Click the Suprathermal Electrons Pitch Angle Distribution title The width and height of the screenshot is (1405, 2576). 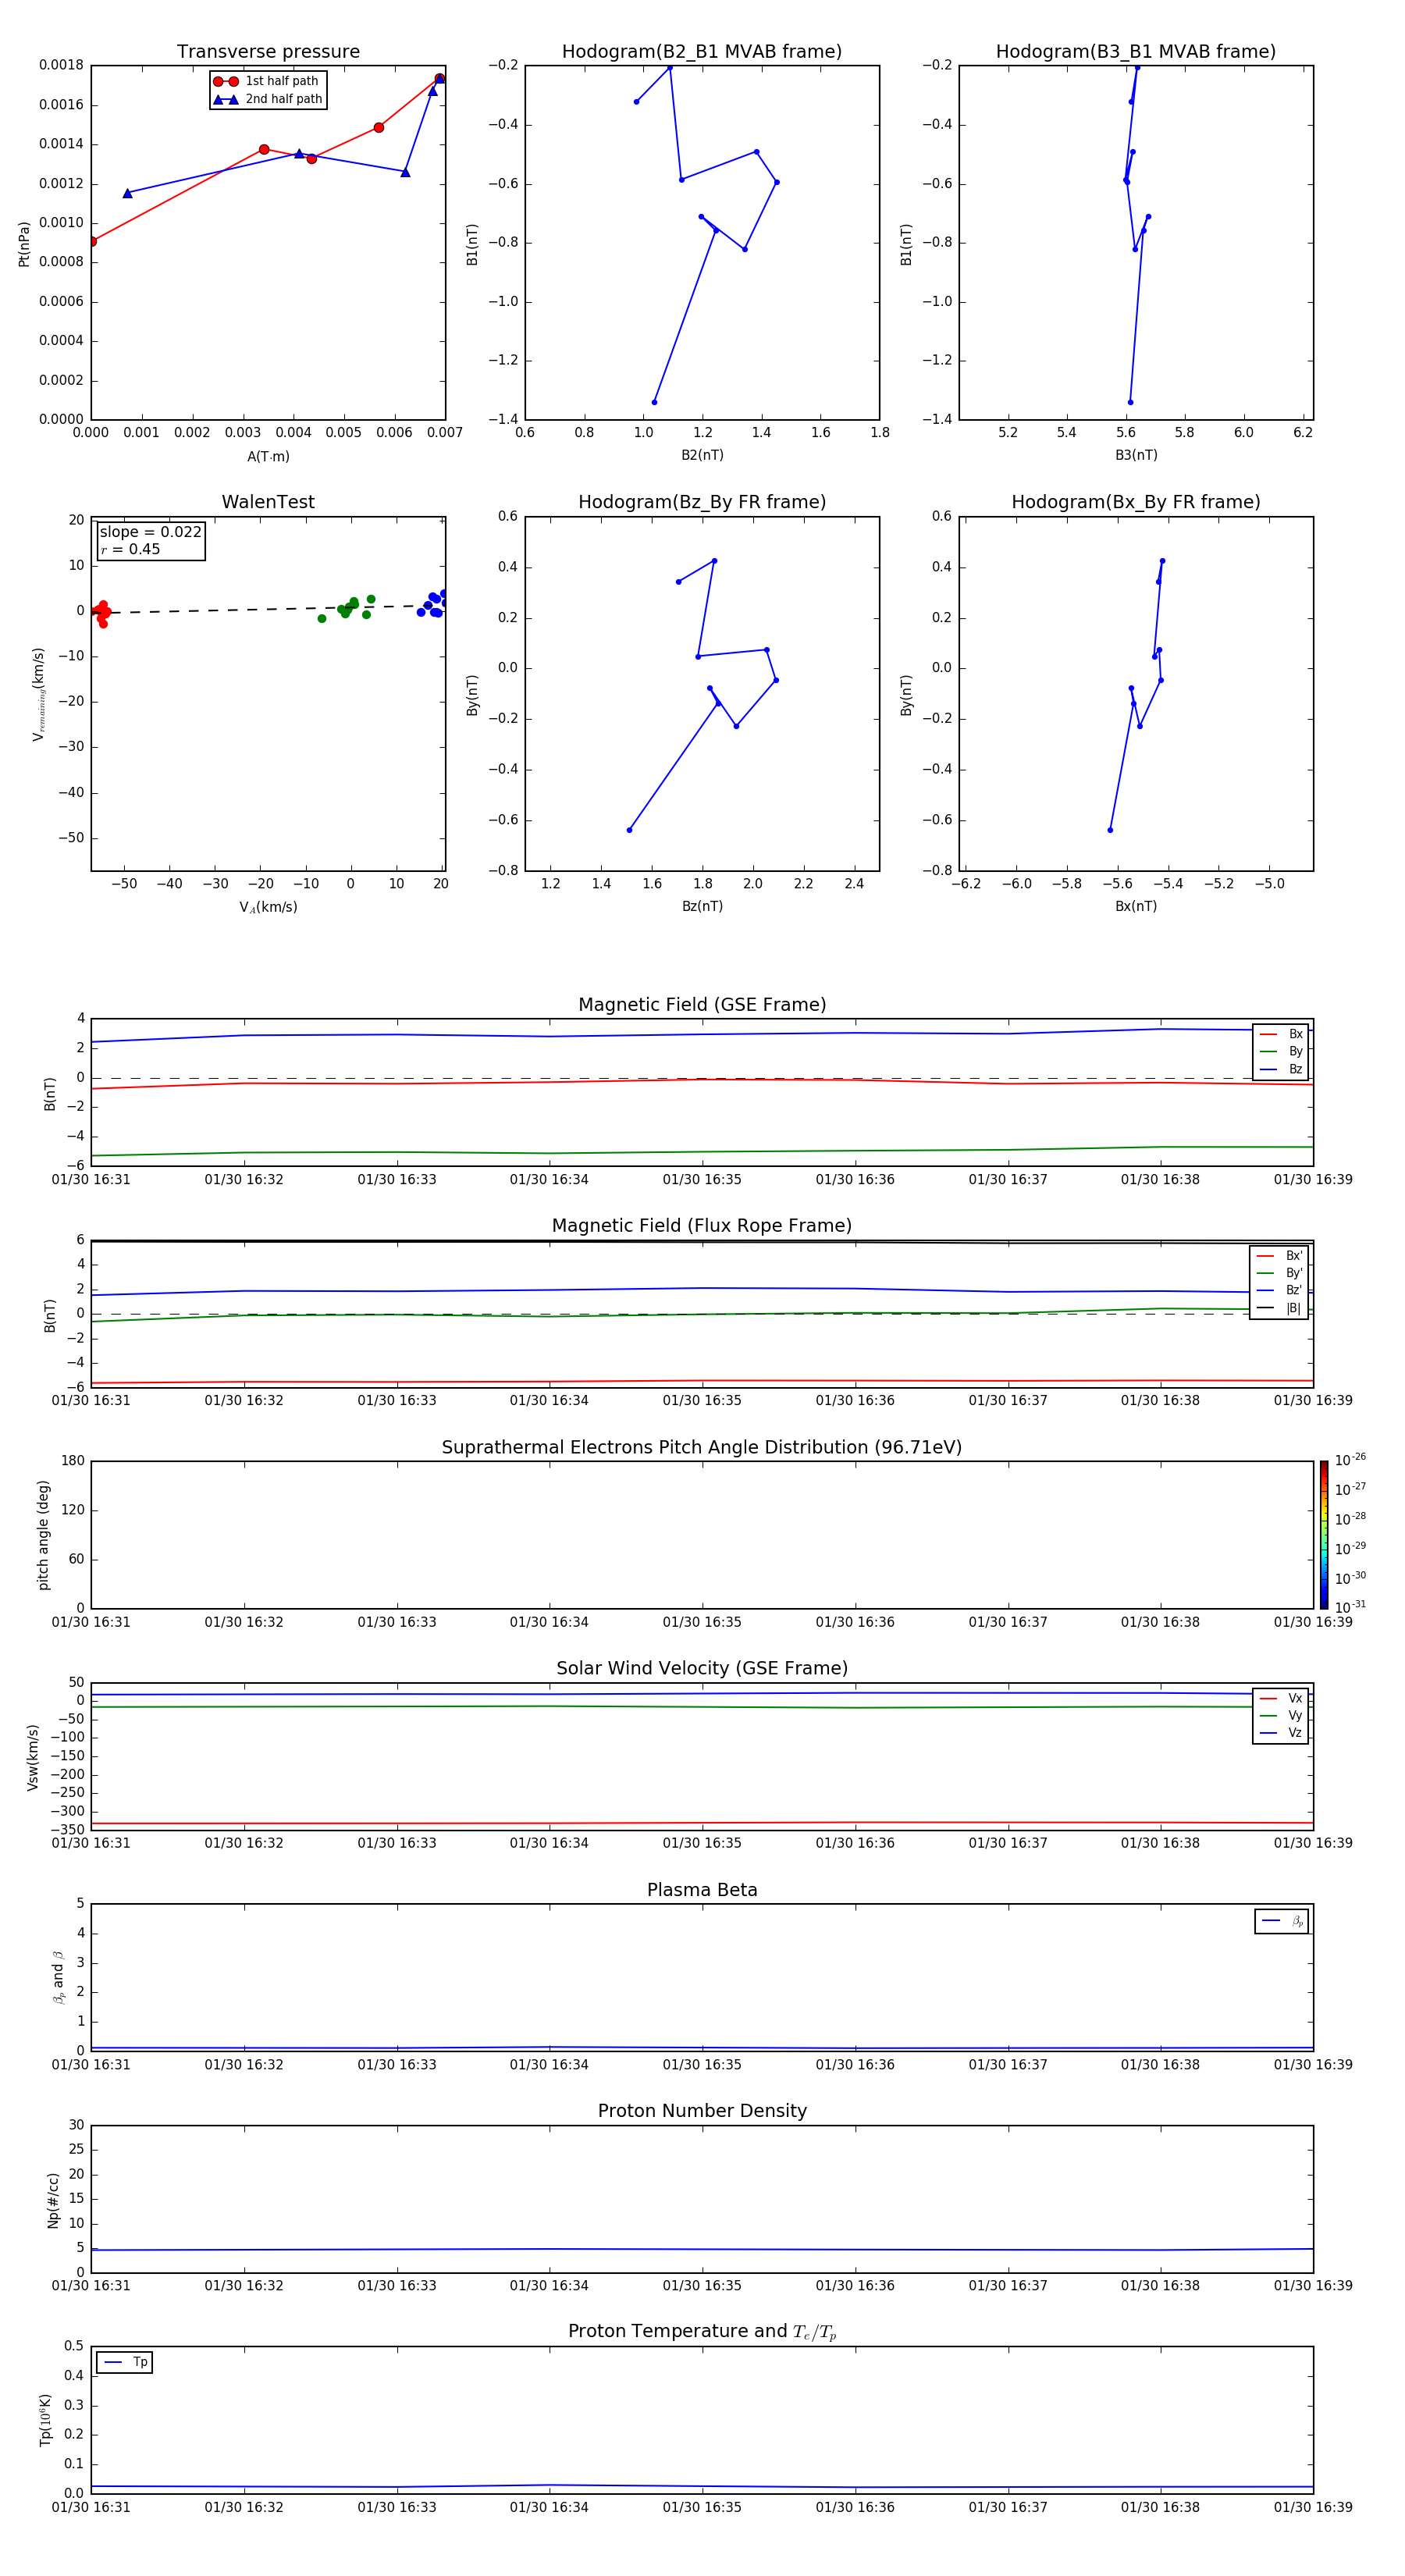702,1447
